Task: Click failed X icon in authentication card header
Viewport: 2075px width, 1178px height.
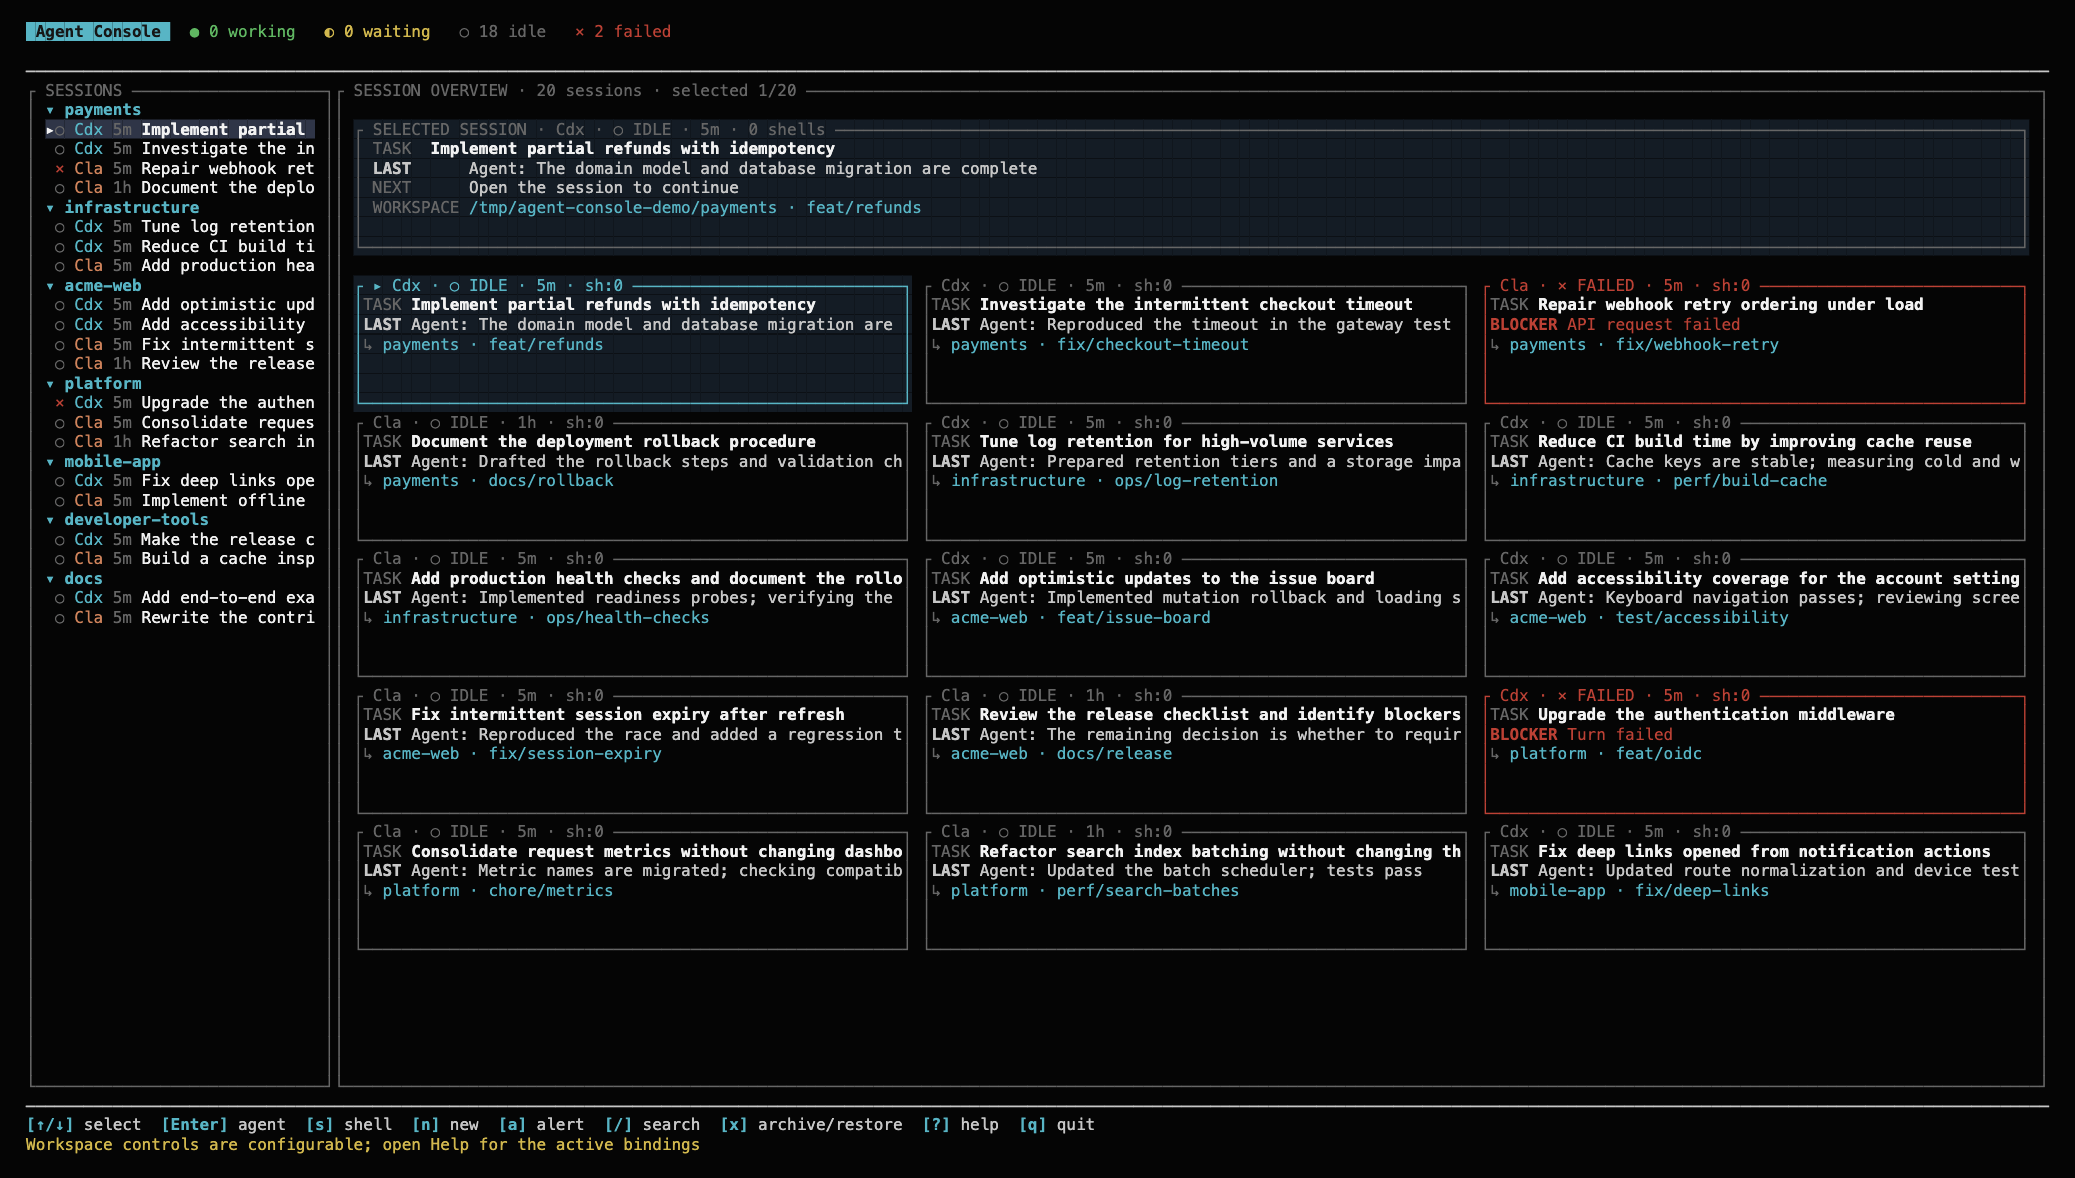Action: [x=1562, y=696]
